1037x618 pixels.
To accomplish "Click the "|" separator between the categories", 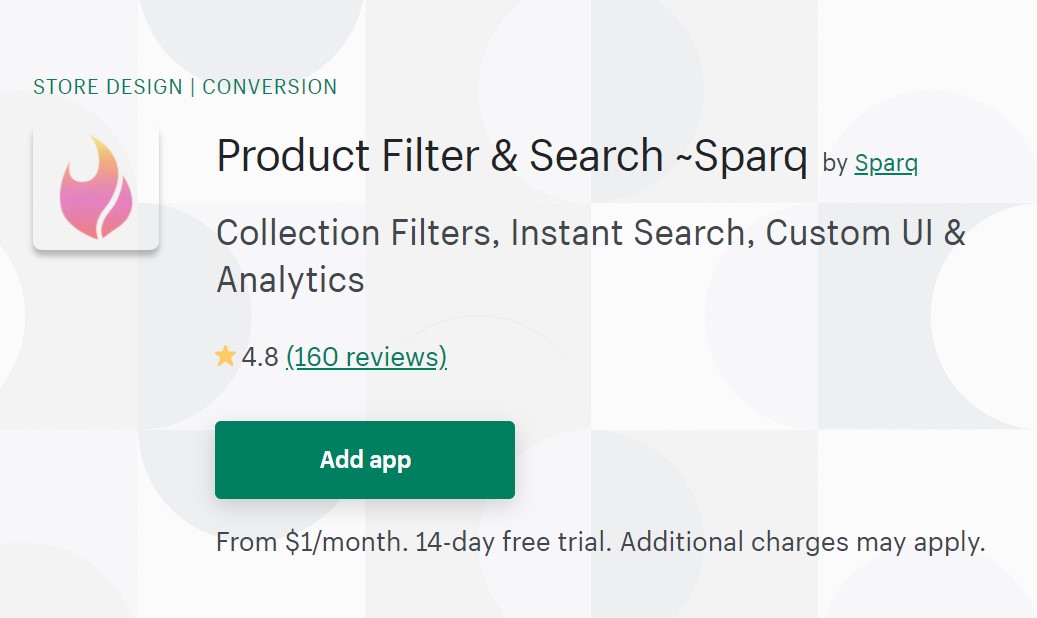I will point(192,87).
